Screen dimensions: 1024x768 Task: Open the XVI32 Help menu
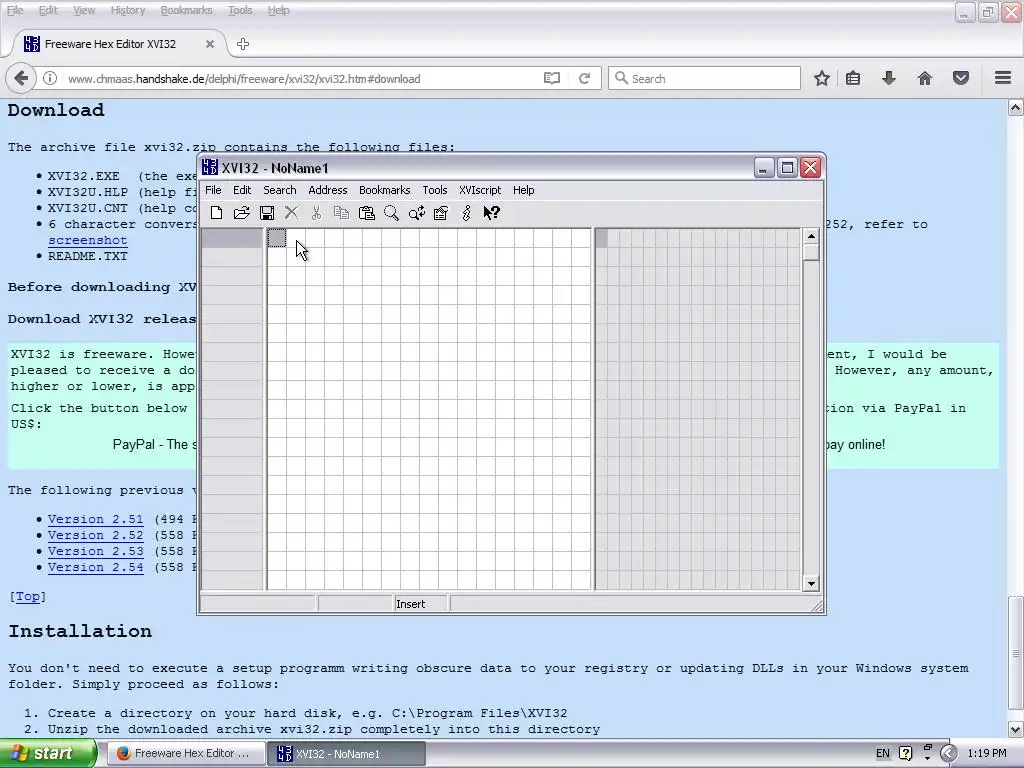tap(523, 190)
